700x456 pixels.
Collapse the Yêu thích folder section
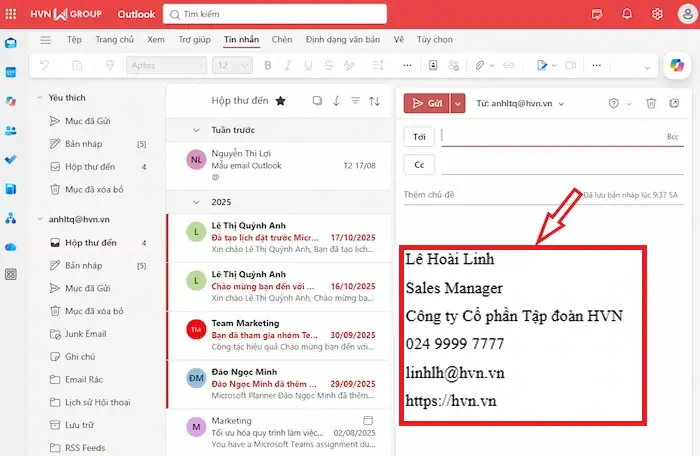coord(40,97)
